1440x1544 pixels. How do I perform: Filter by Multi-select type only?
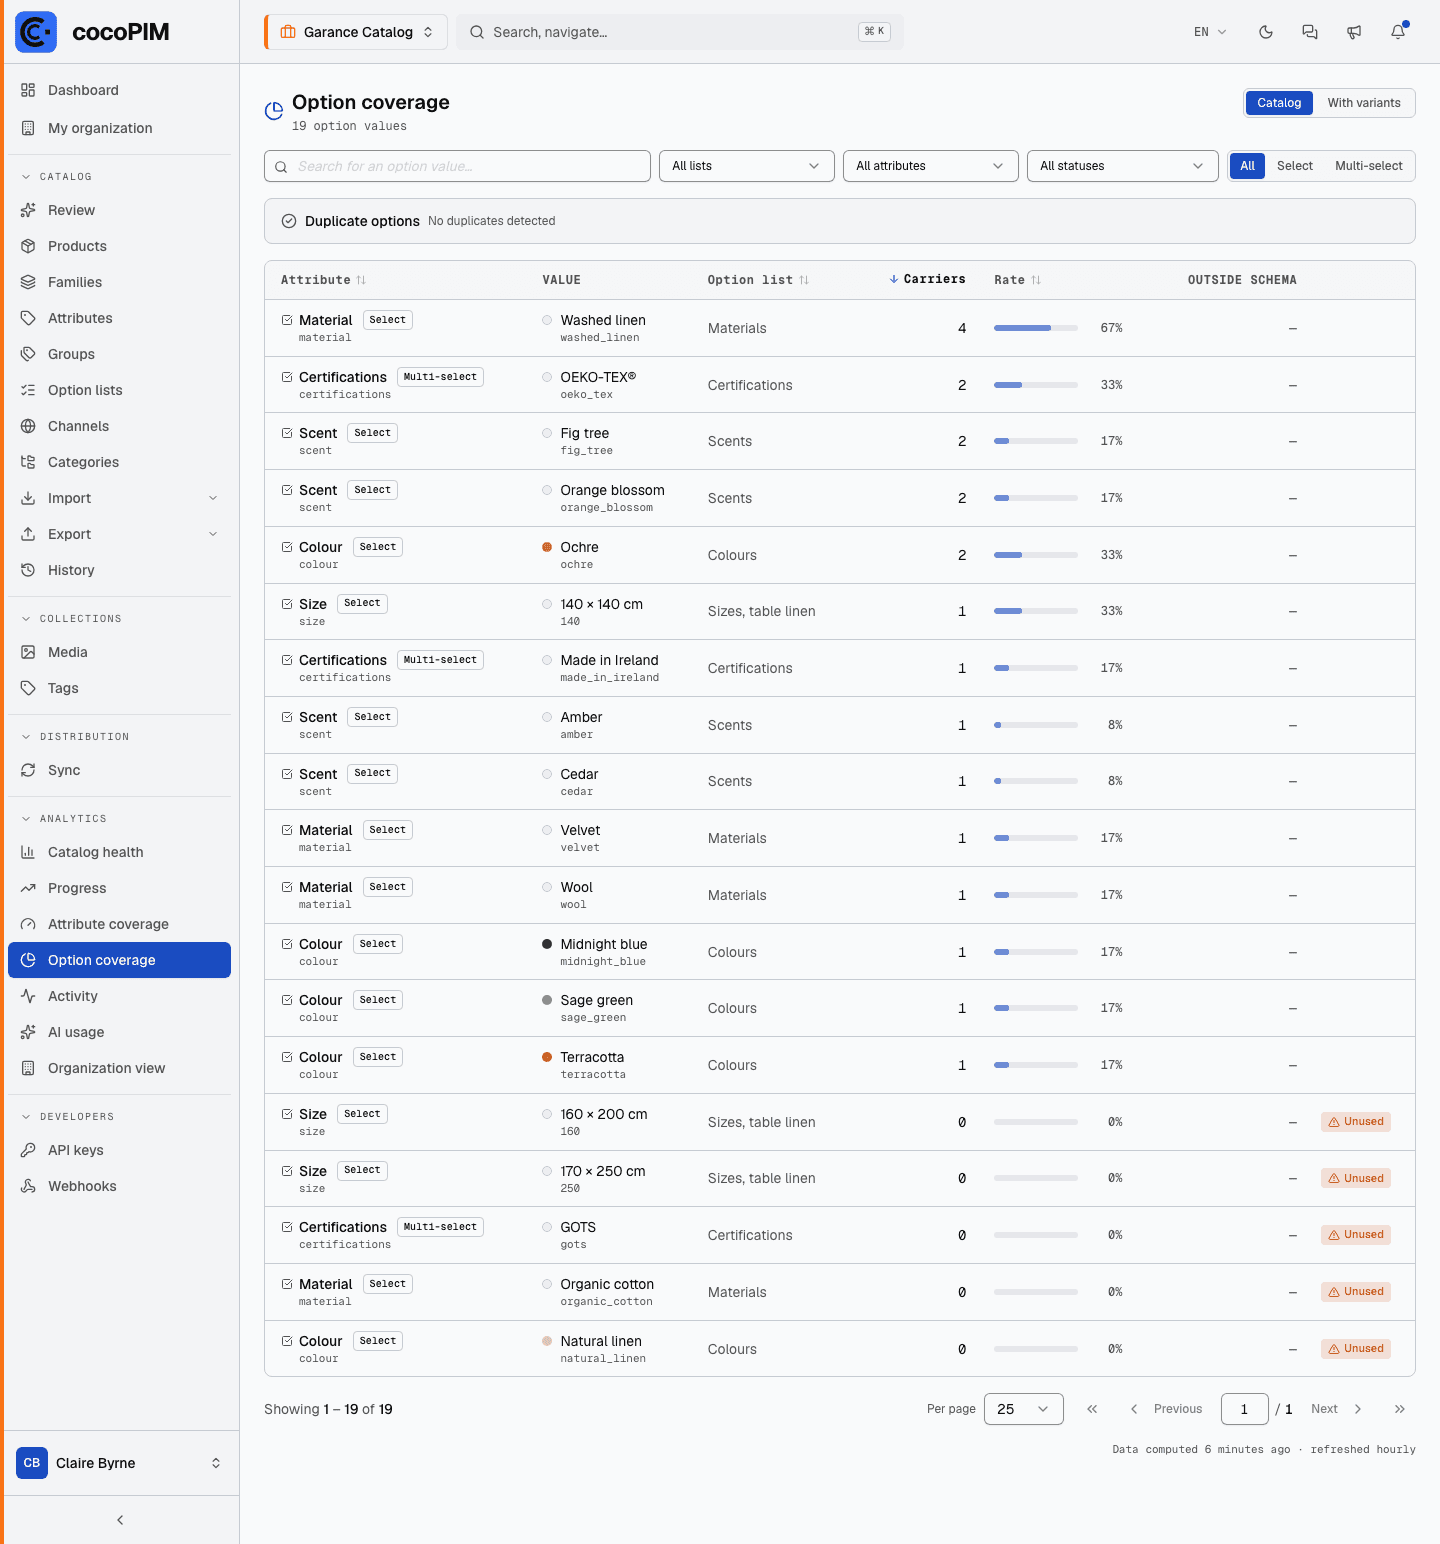tap(1369, 166)
